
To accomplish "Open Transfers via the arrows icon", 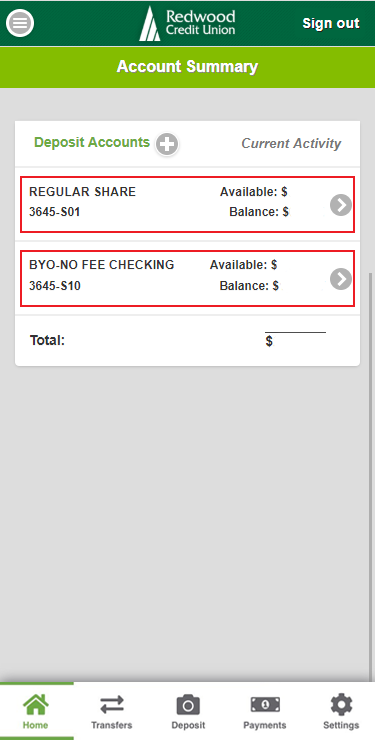I will pos(112,705).
